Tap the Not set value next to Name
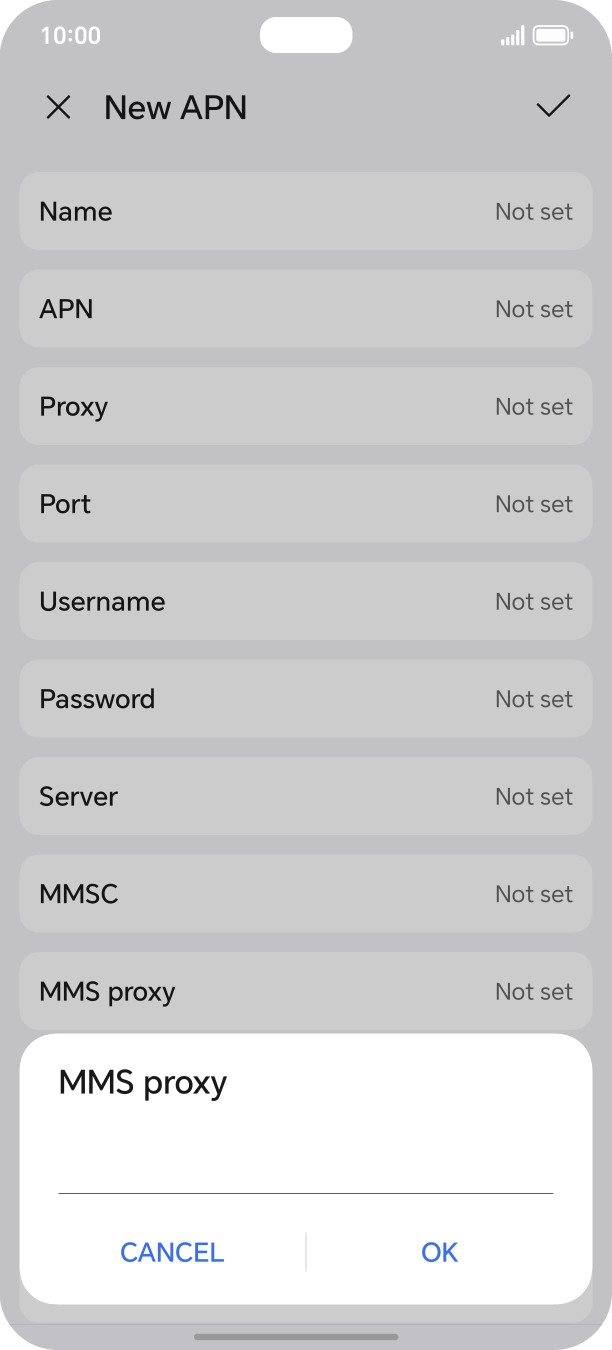The height and width of the screenshot is (1350, 612). point(533,211)
